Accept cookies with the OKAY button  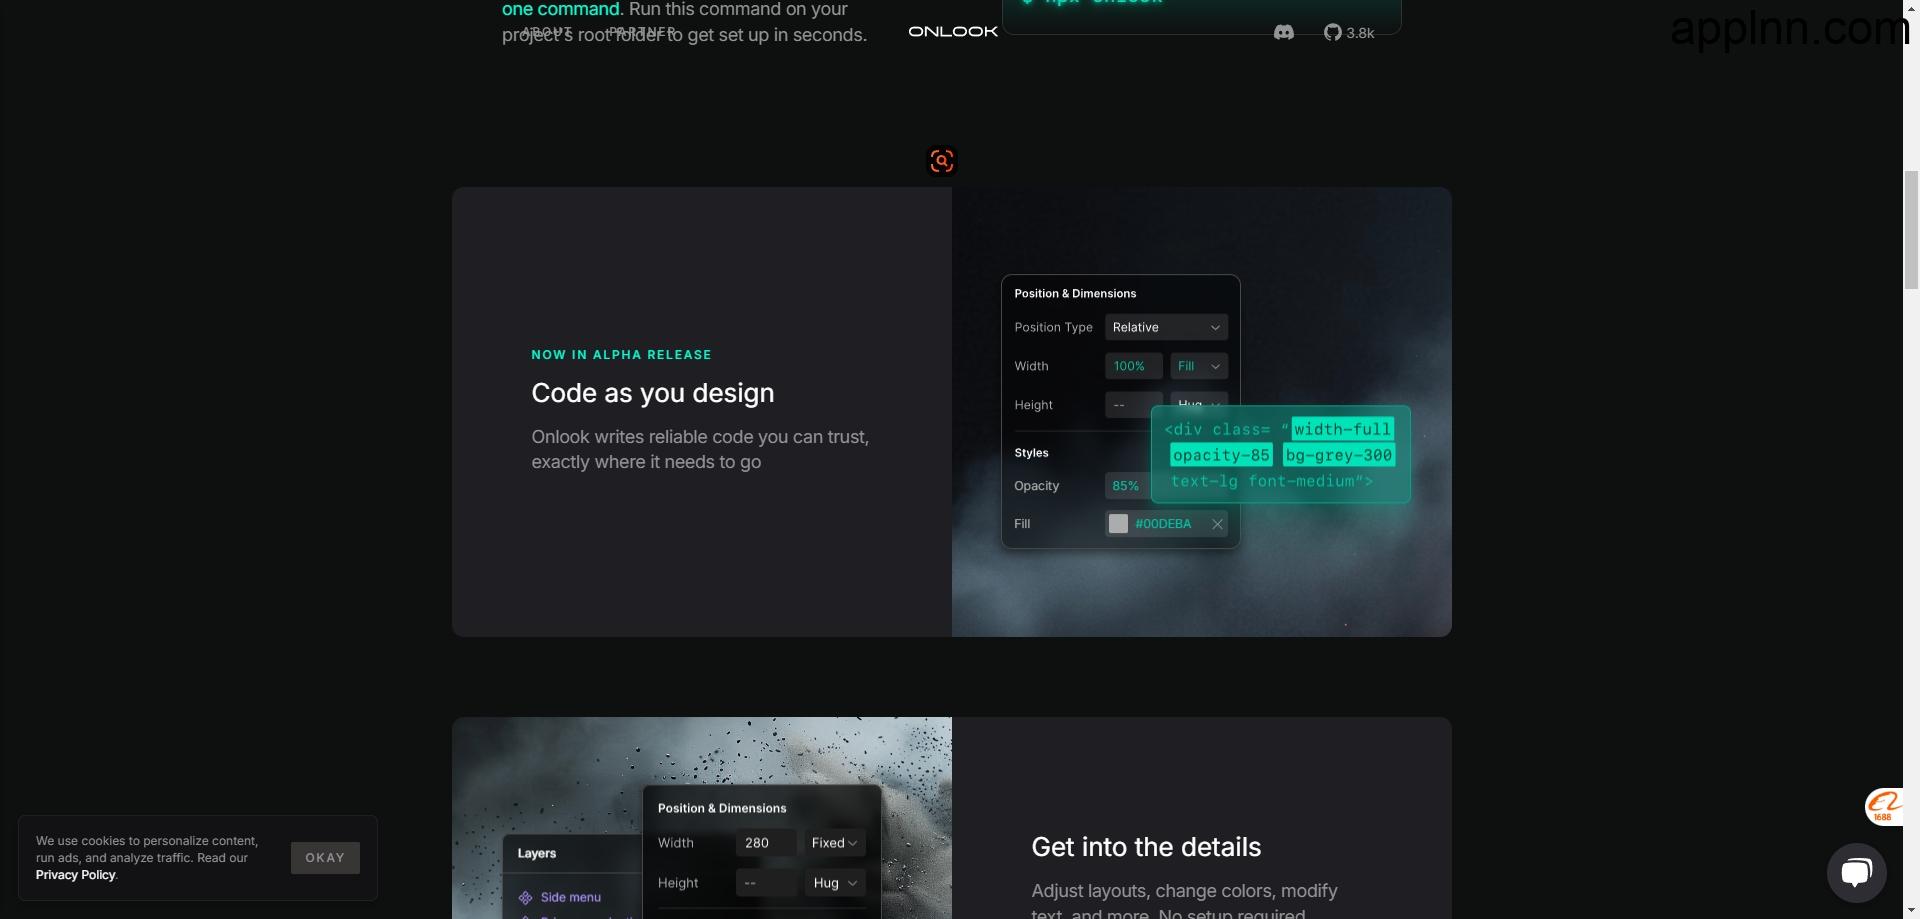click(x=325, y=858)
